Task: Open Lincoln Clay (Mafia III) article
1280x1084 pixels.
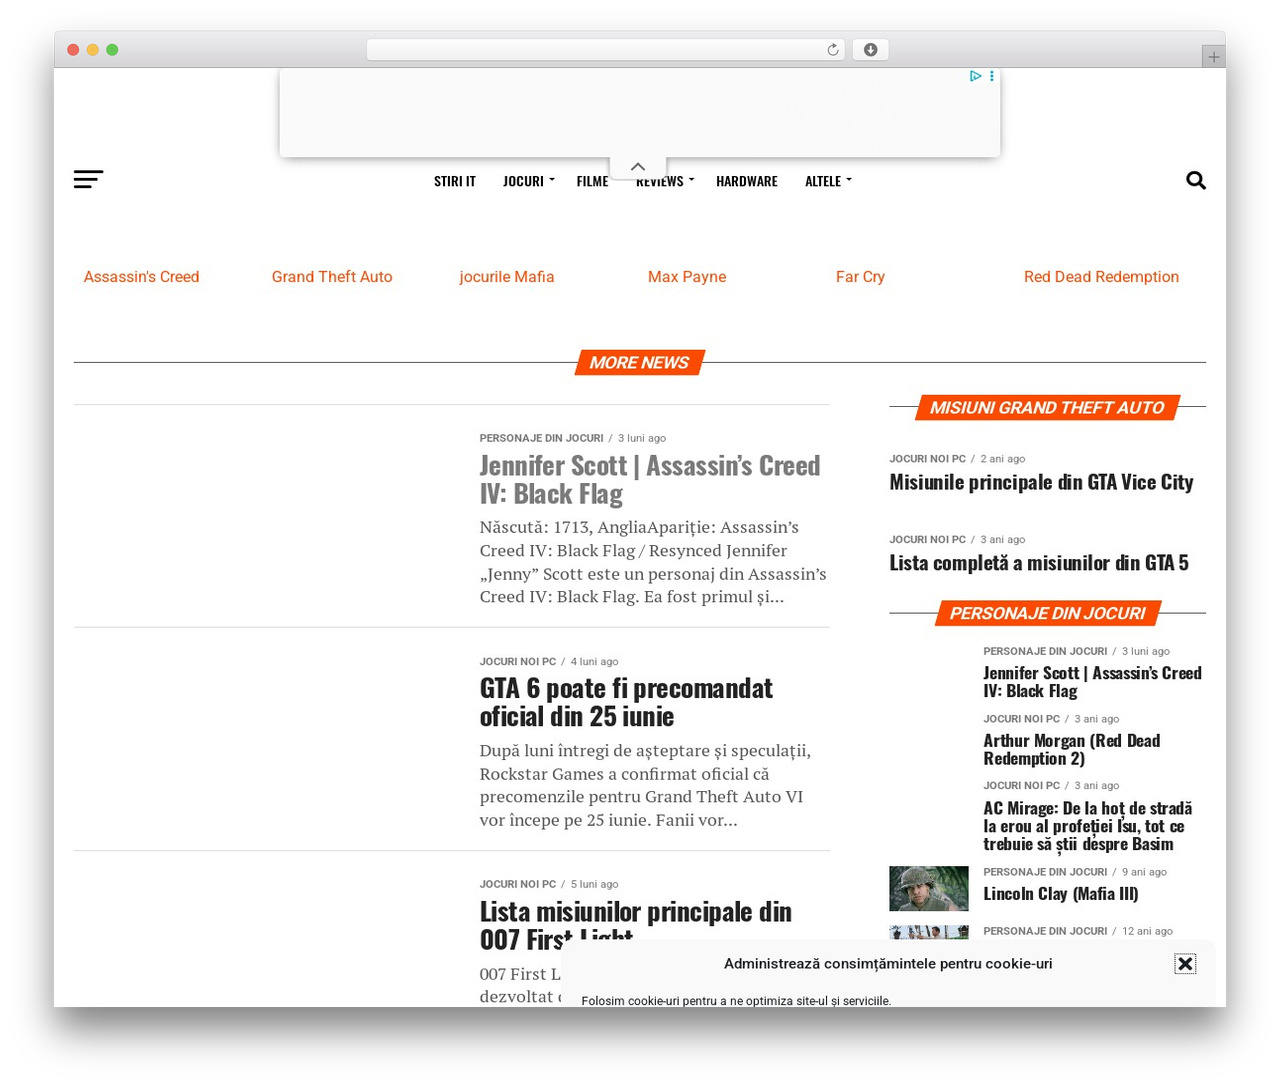Action: point(1061,894)
